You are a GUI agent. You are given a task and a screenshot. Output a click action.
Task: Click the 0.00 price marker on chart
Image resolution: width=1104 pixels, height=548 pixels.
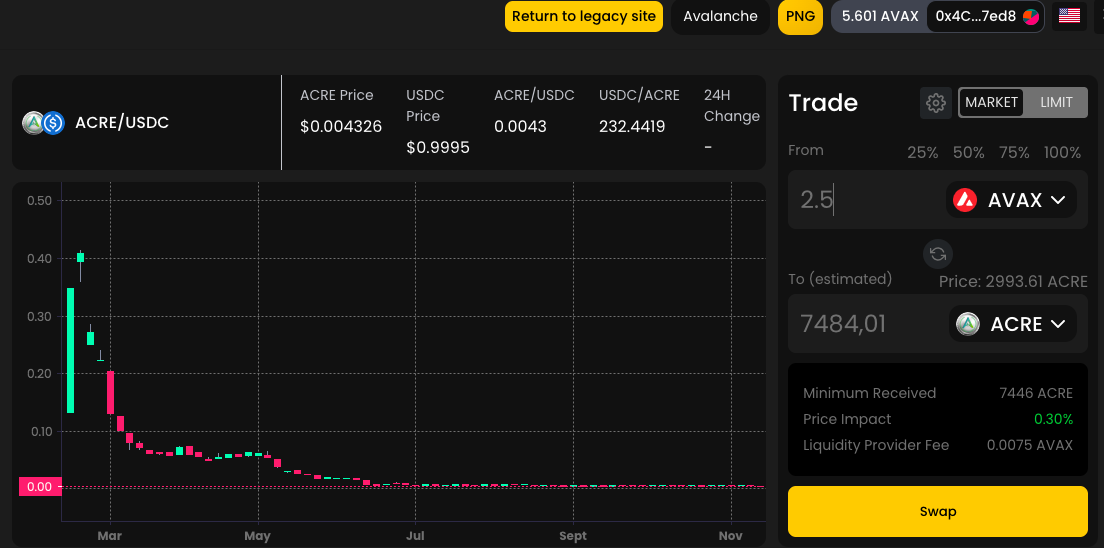[x=39, y=487]
